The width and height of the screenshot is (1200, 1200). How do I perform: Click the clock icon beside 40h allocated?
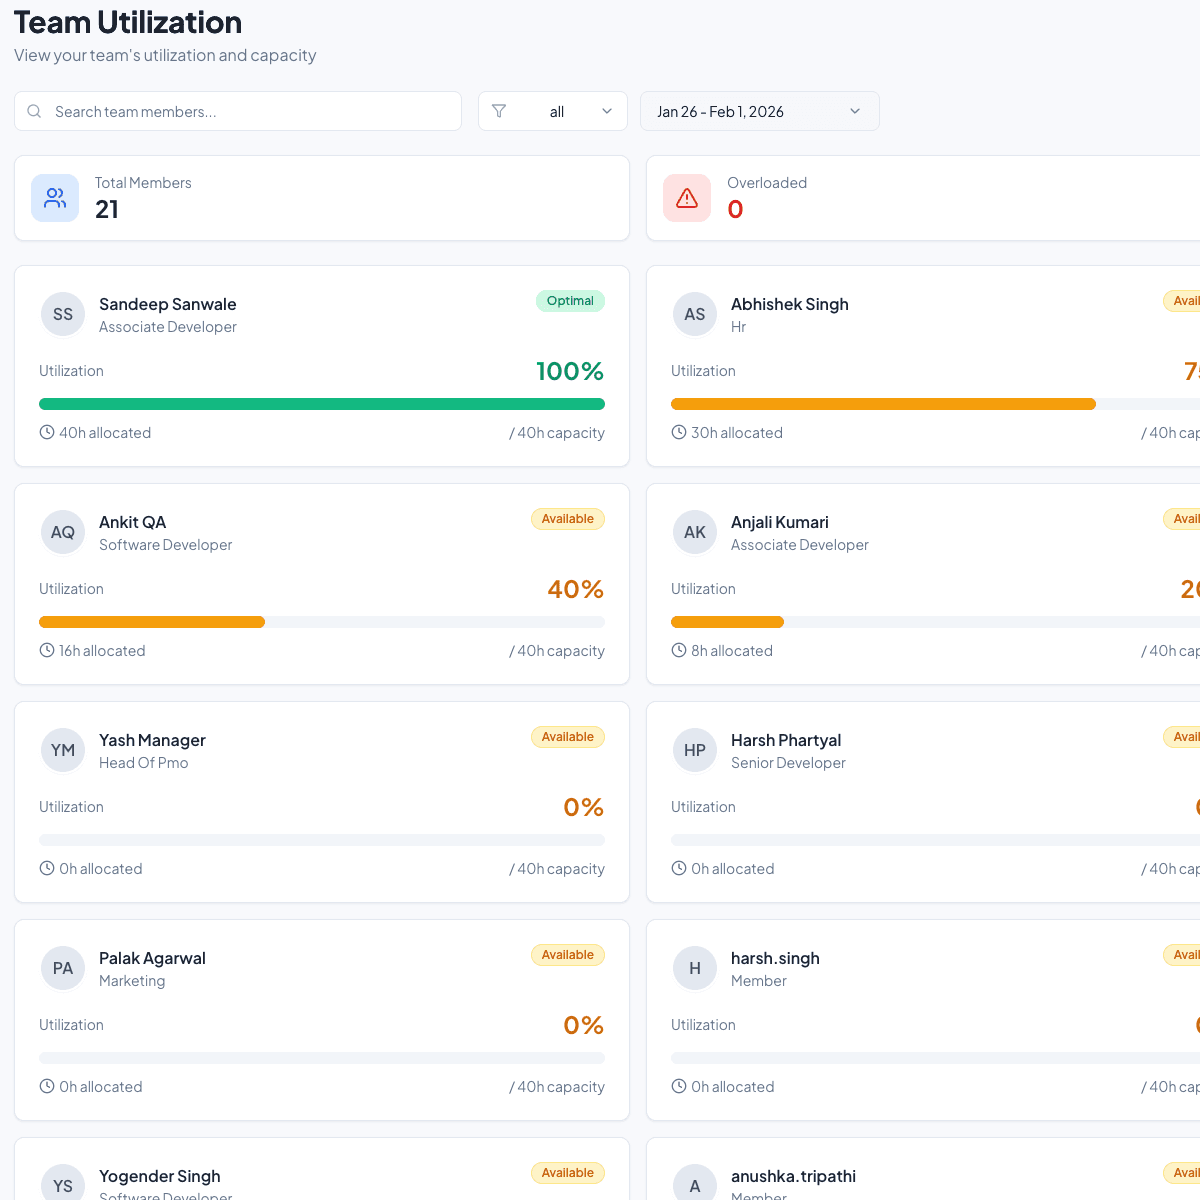click(x=47, y=433)
